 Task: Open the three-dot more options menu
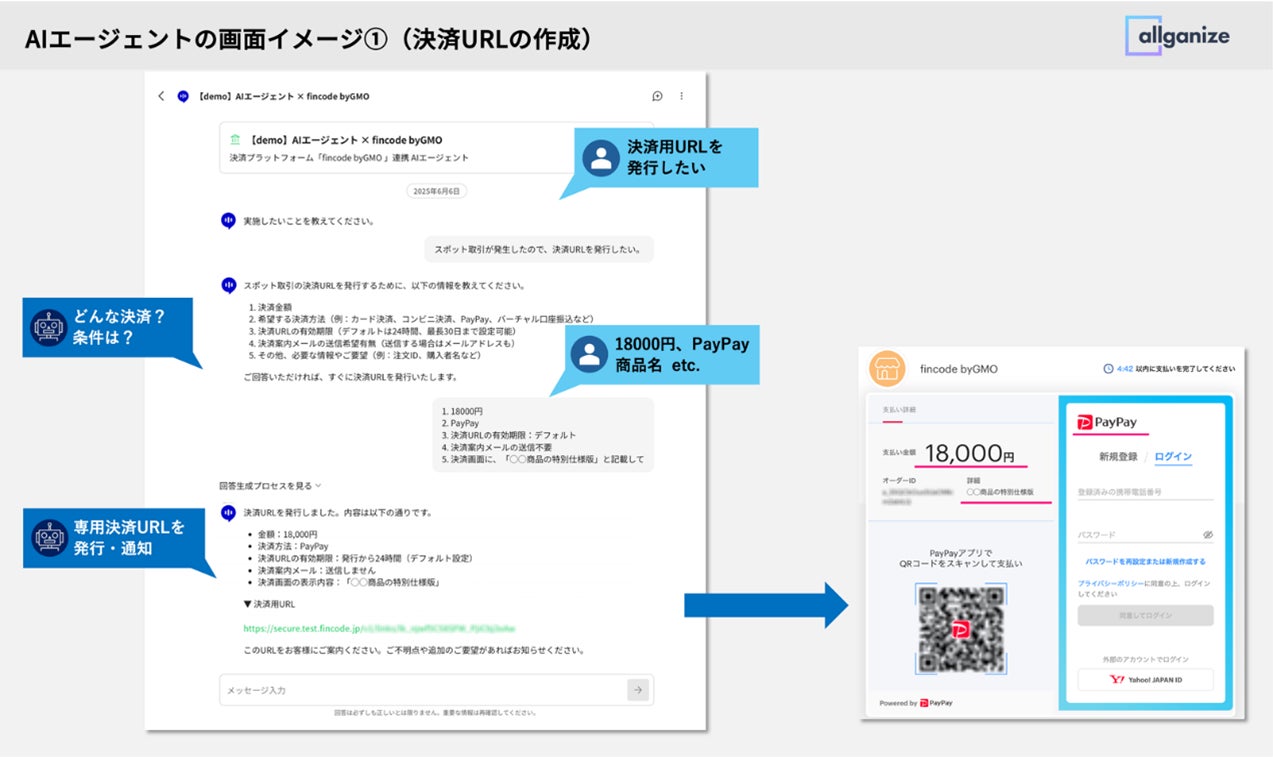pyautogui.click(x=682, y=96)
